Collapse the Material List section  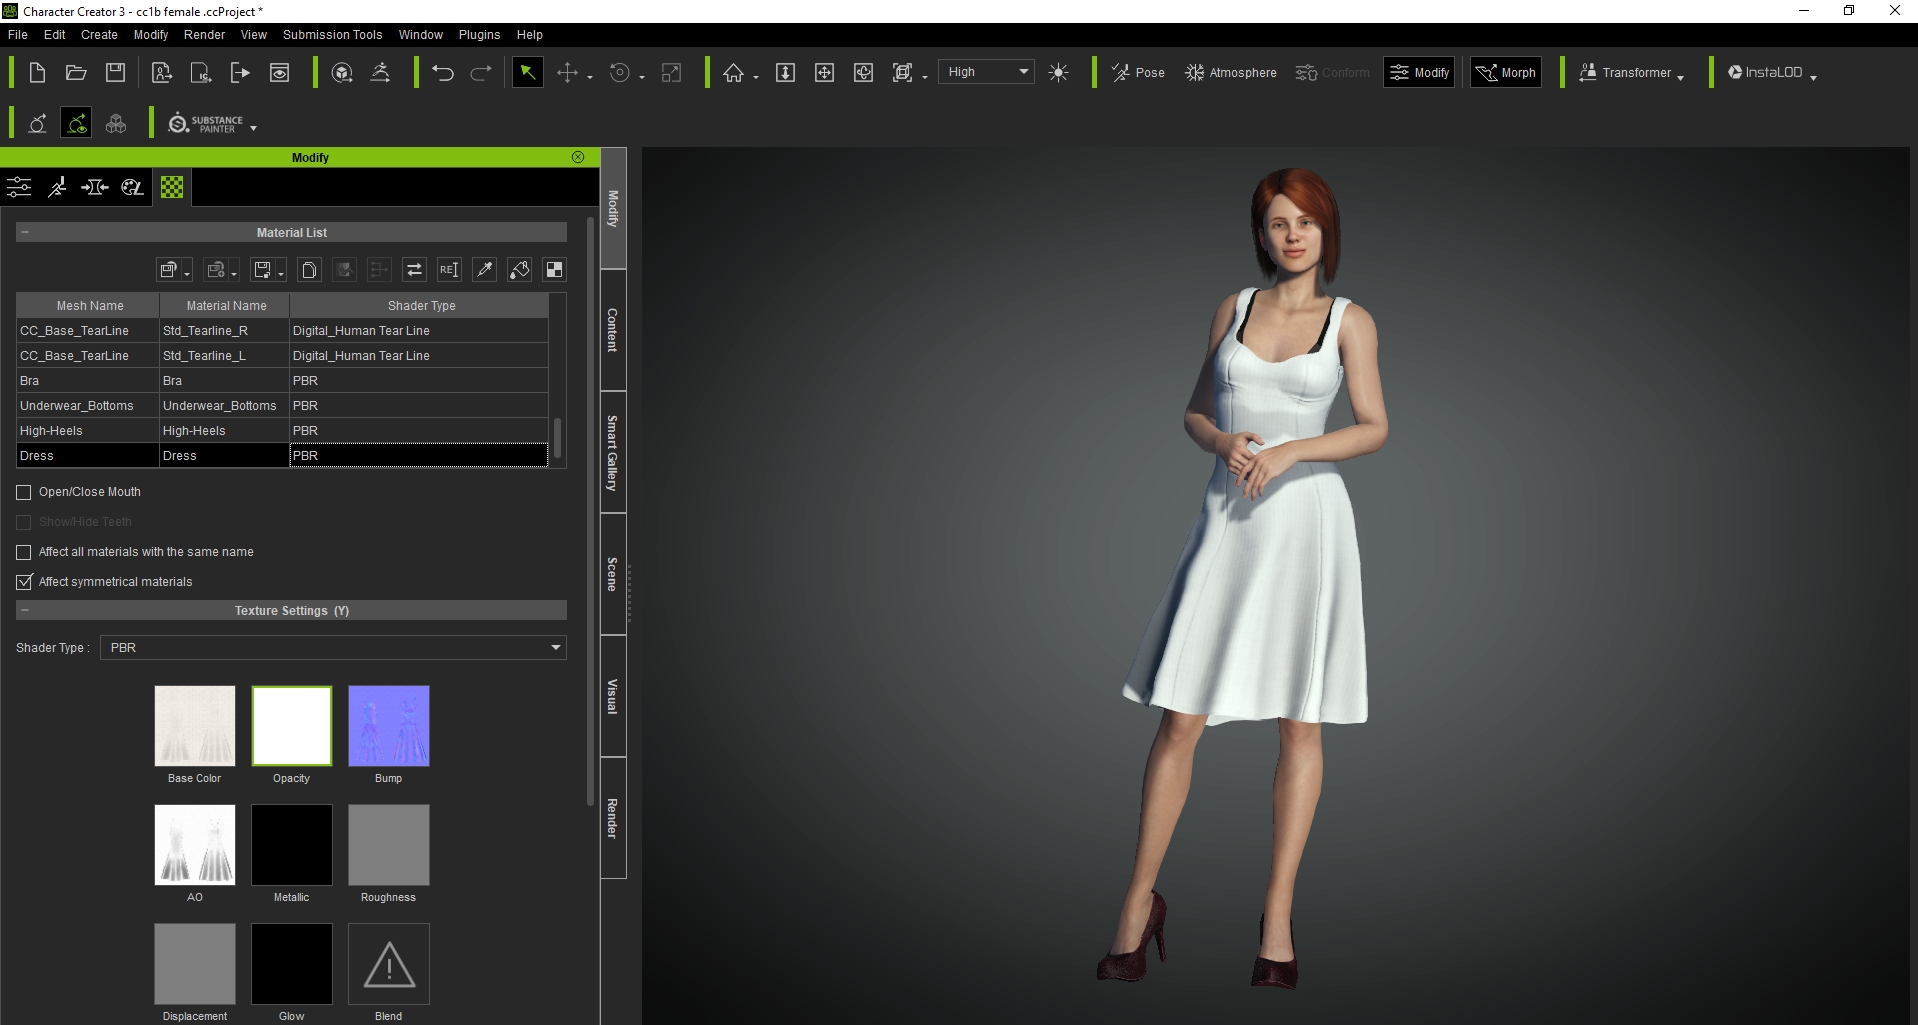click(25, 232)
